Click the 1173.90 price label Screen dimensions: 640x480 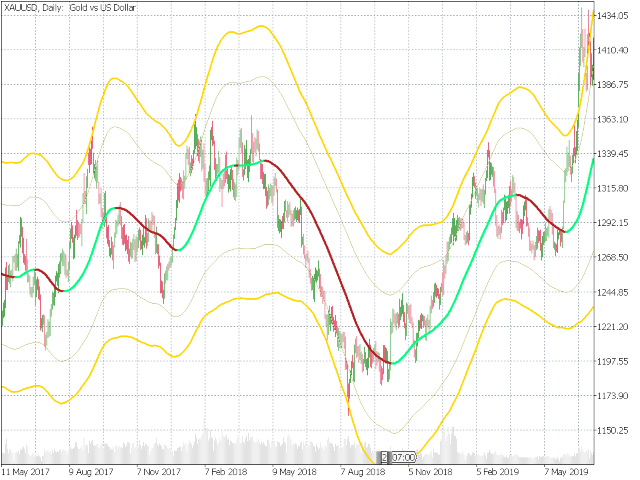pos(612,396)
